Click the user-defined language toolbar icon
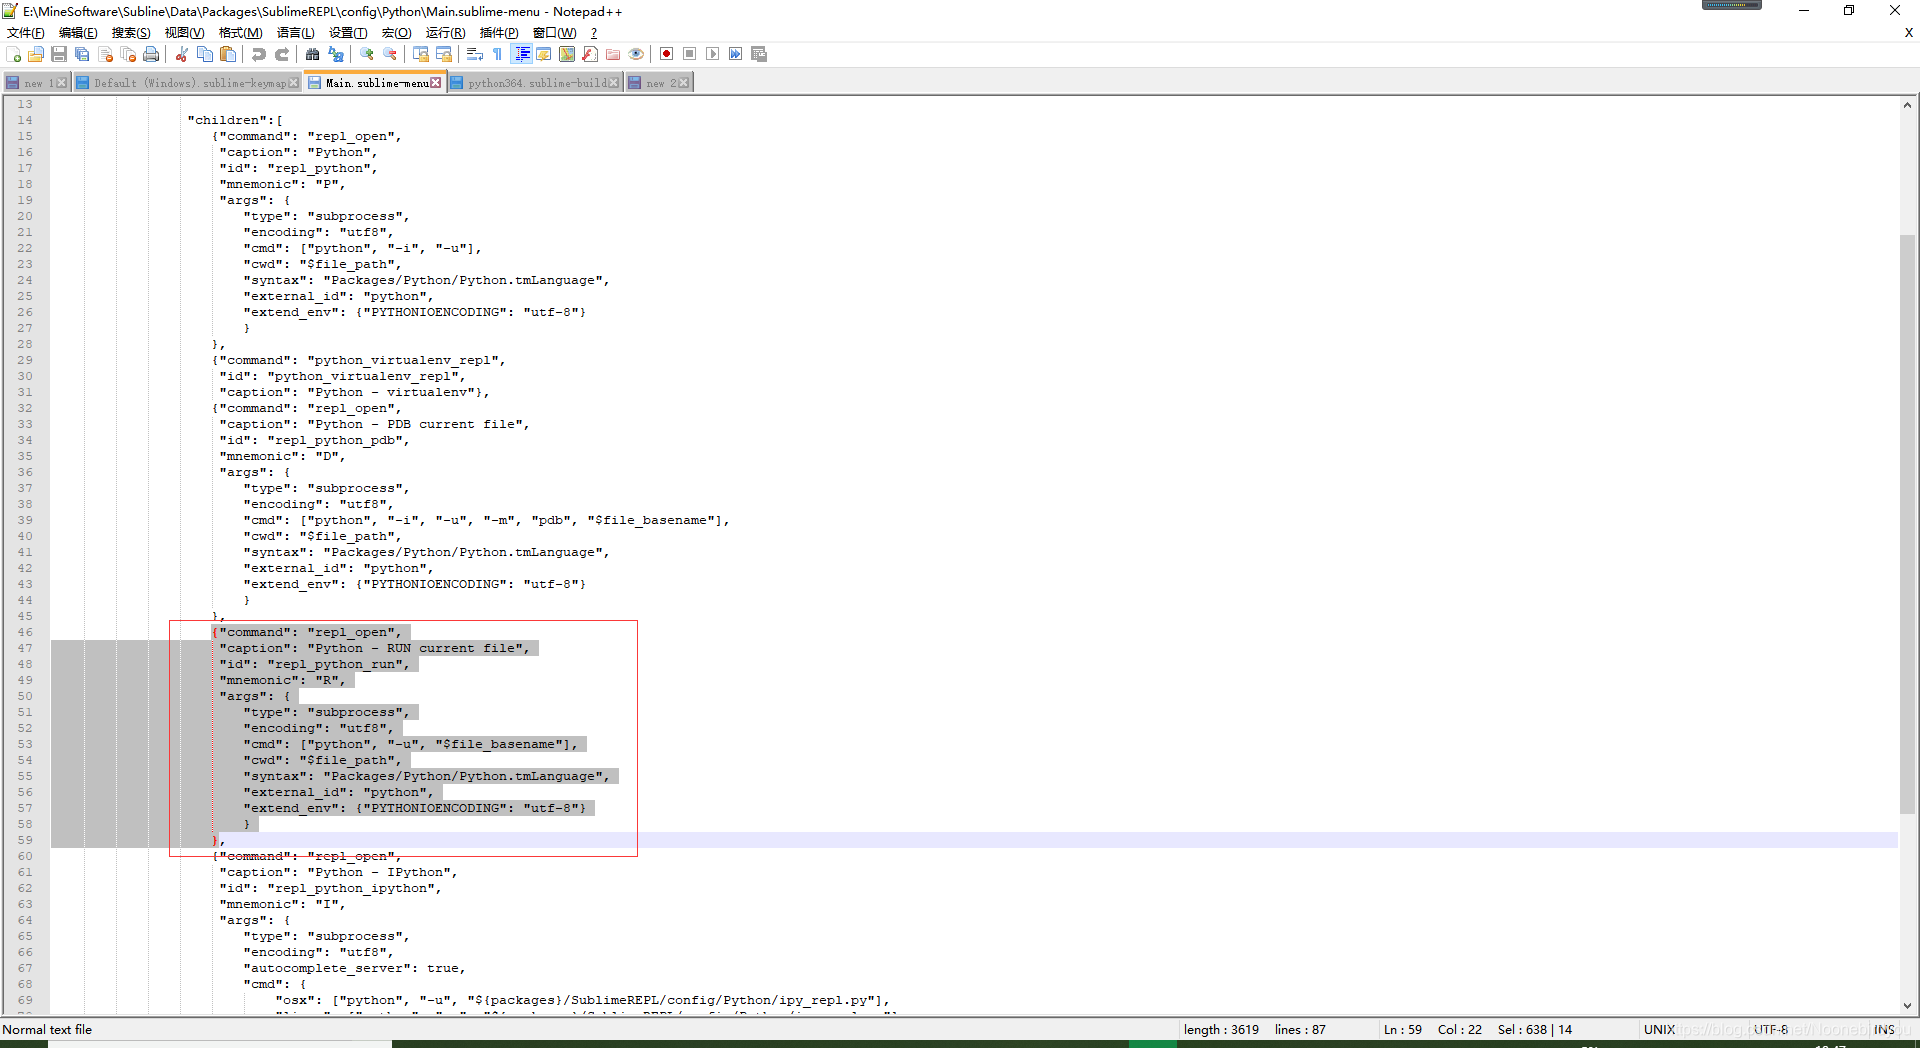The width and height of the screenshot is (1920, 1048). (x=544, y=54)
